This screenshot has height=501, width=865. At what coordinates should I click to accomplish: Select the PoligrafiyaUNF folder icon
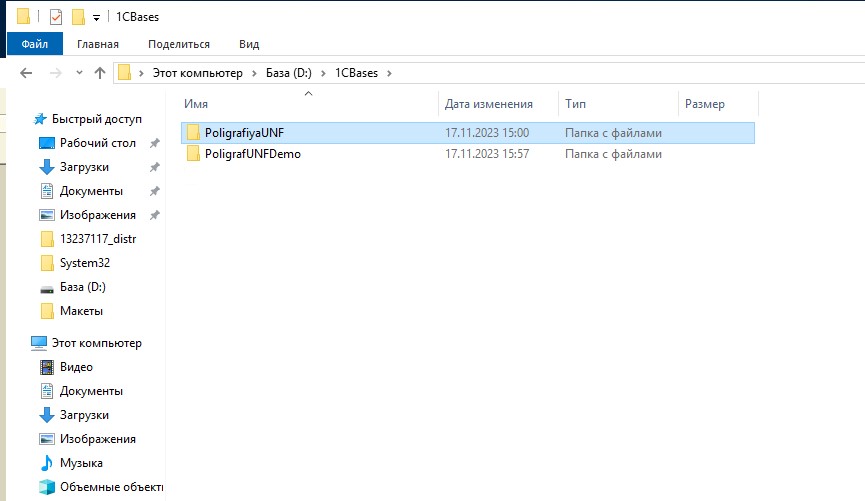point(193,132)
